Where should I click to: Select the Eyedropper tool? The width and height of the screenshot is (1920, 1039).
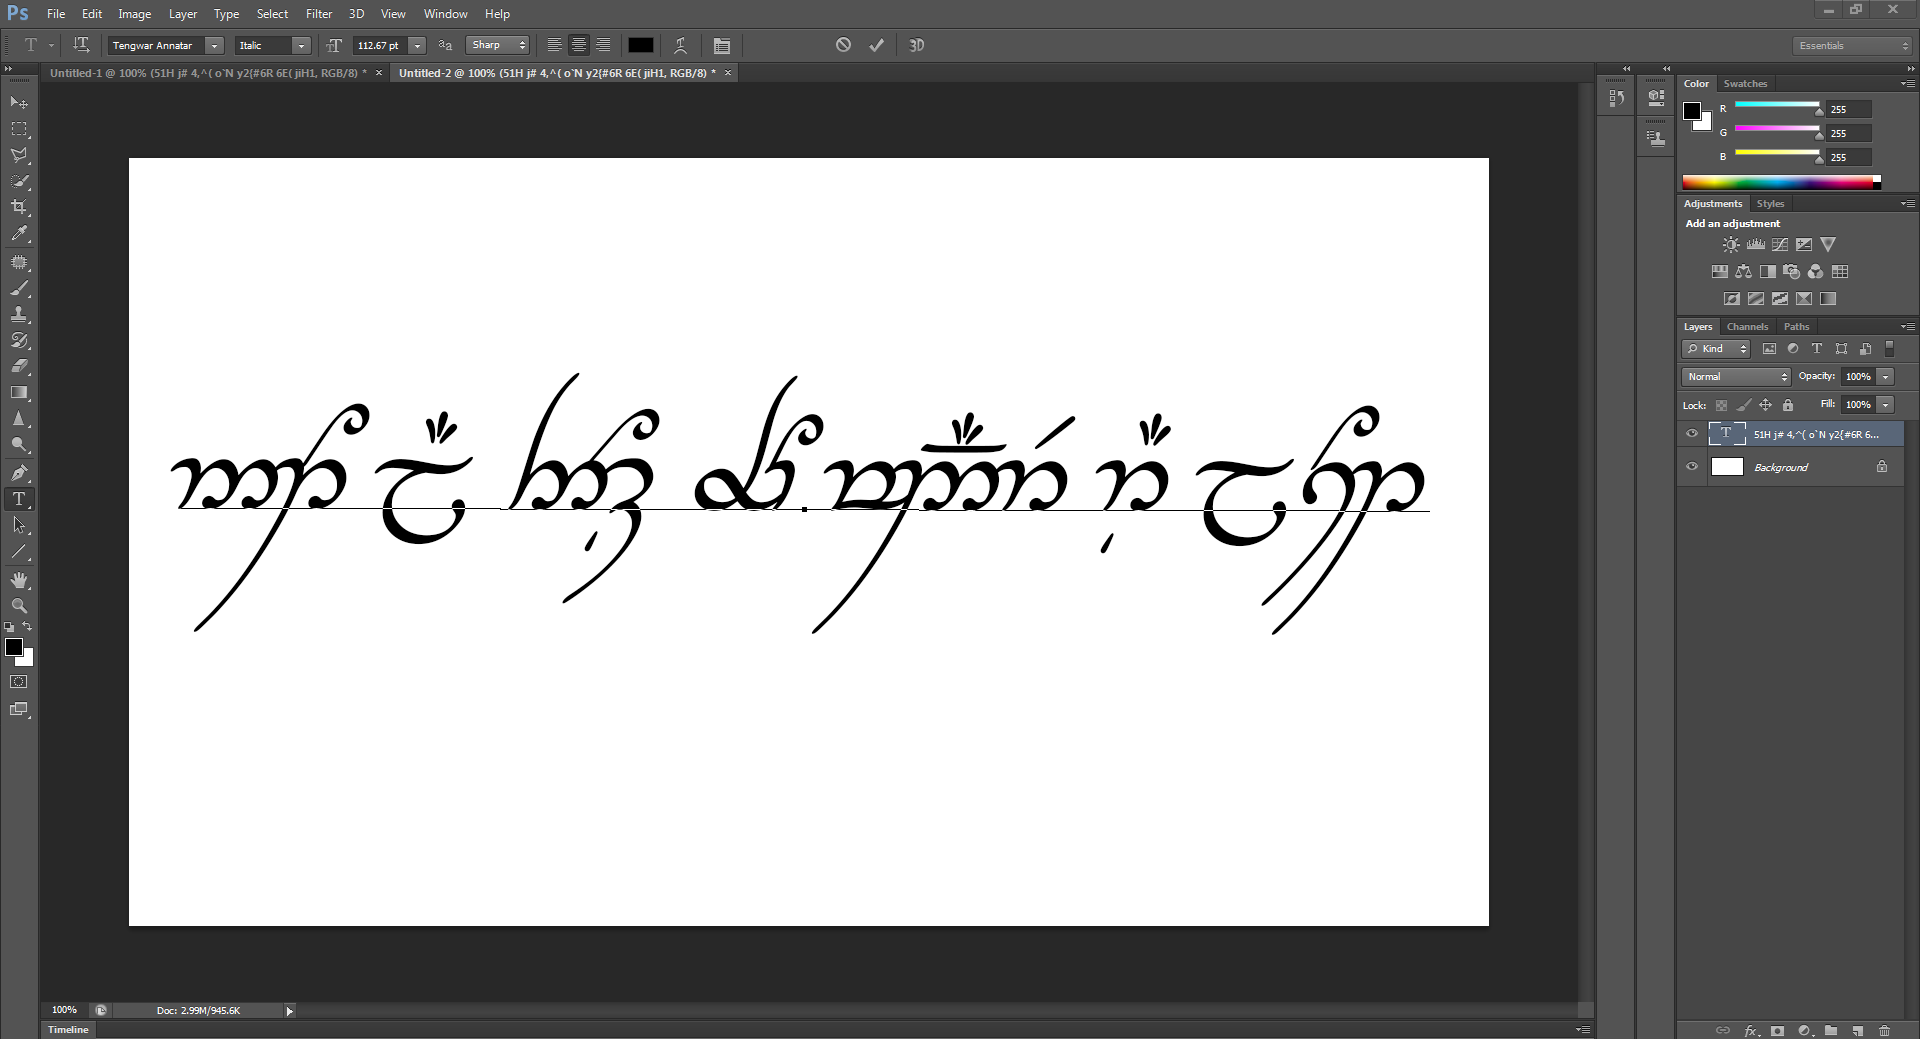click(x=19, y=234)
